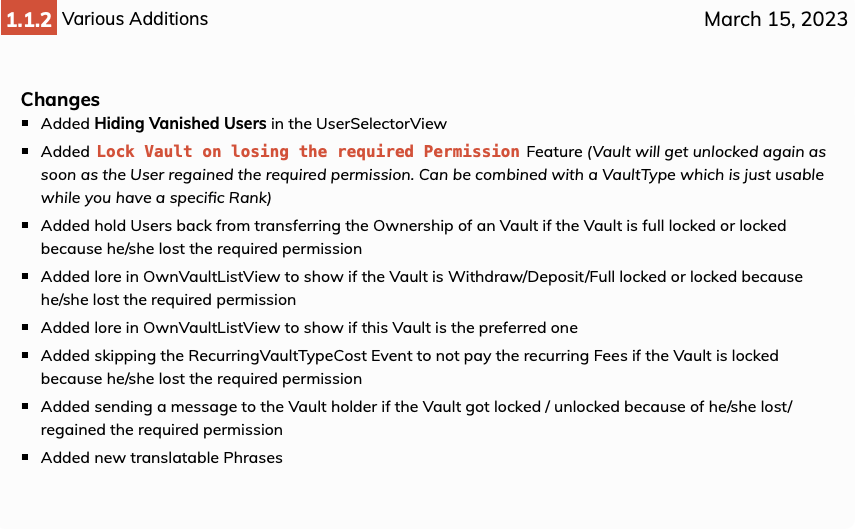Click the bold Hiding Vanished Users text
This screenshot has height=529, width=856.
180,123
